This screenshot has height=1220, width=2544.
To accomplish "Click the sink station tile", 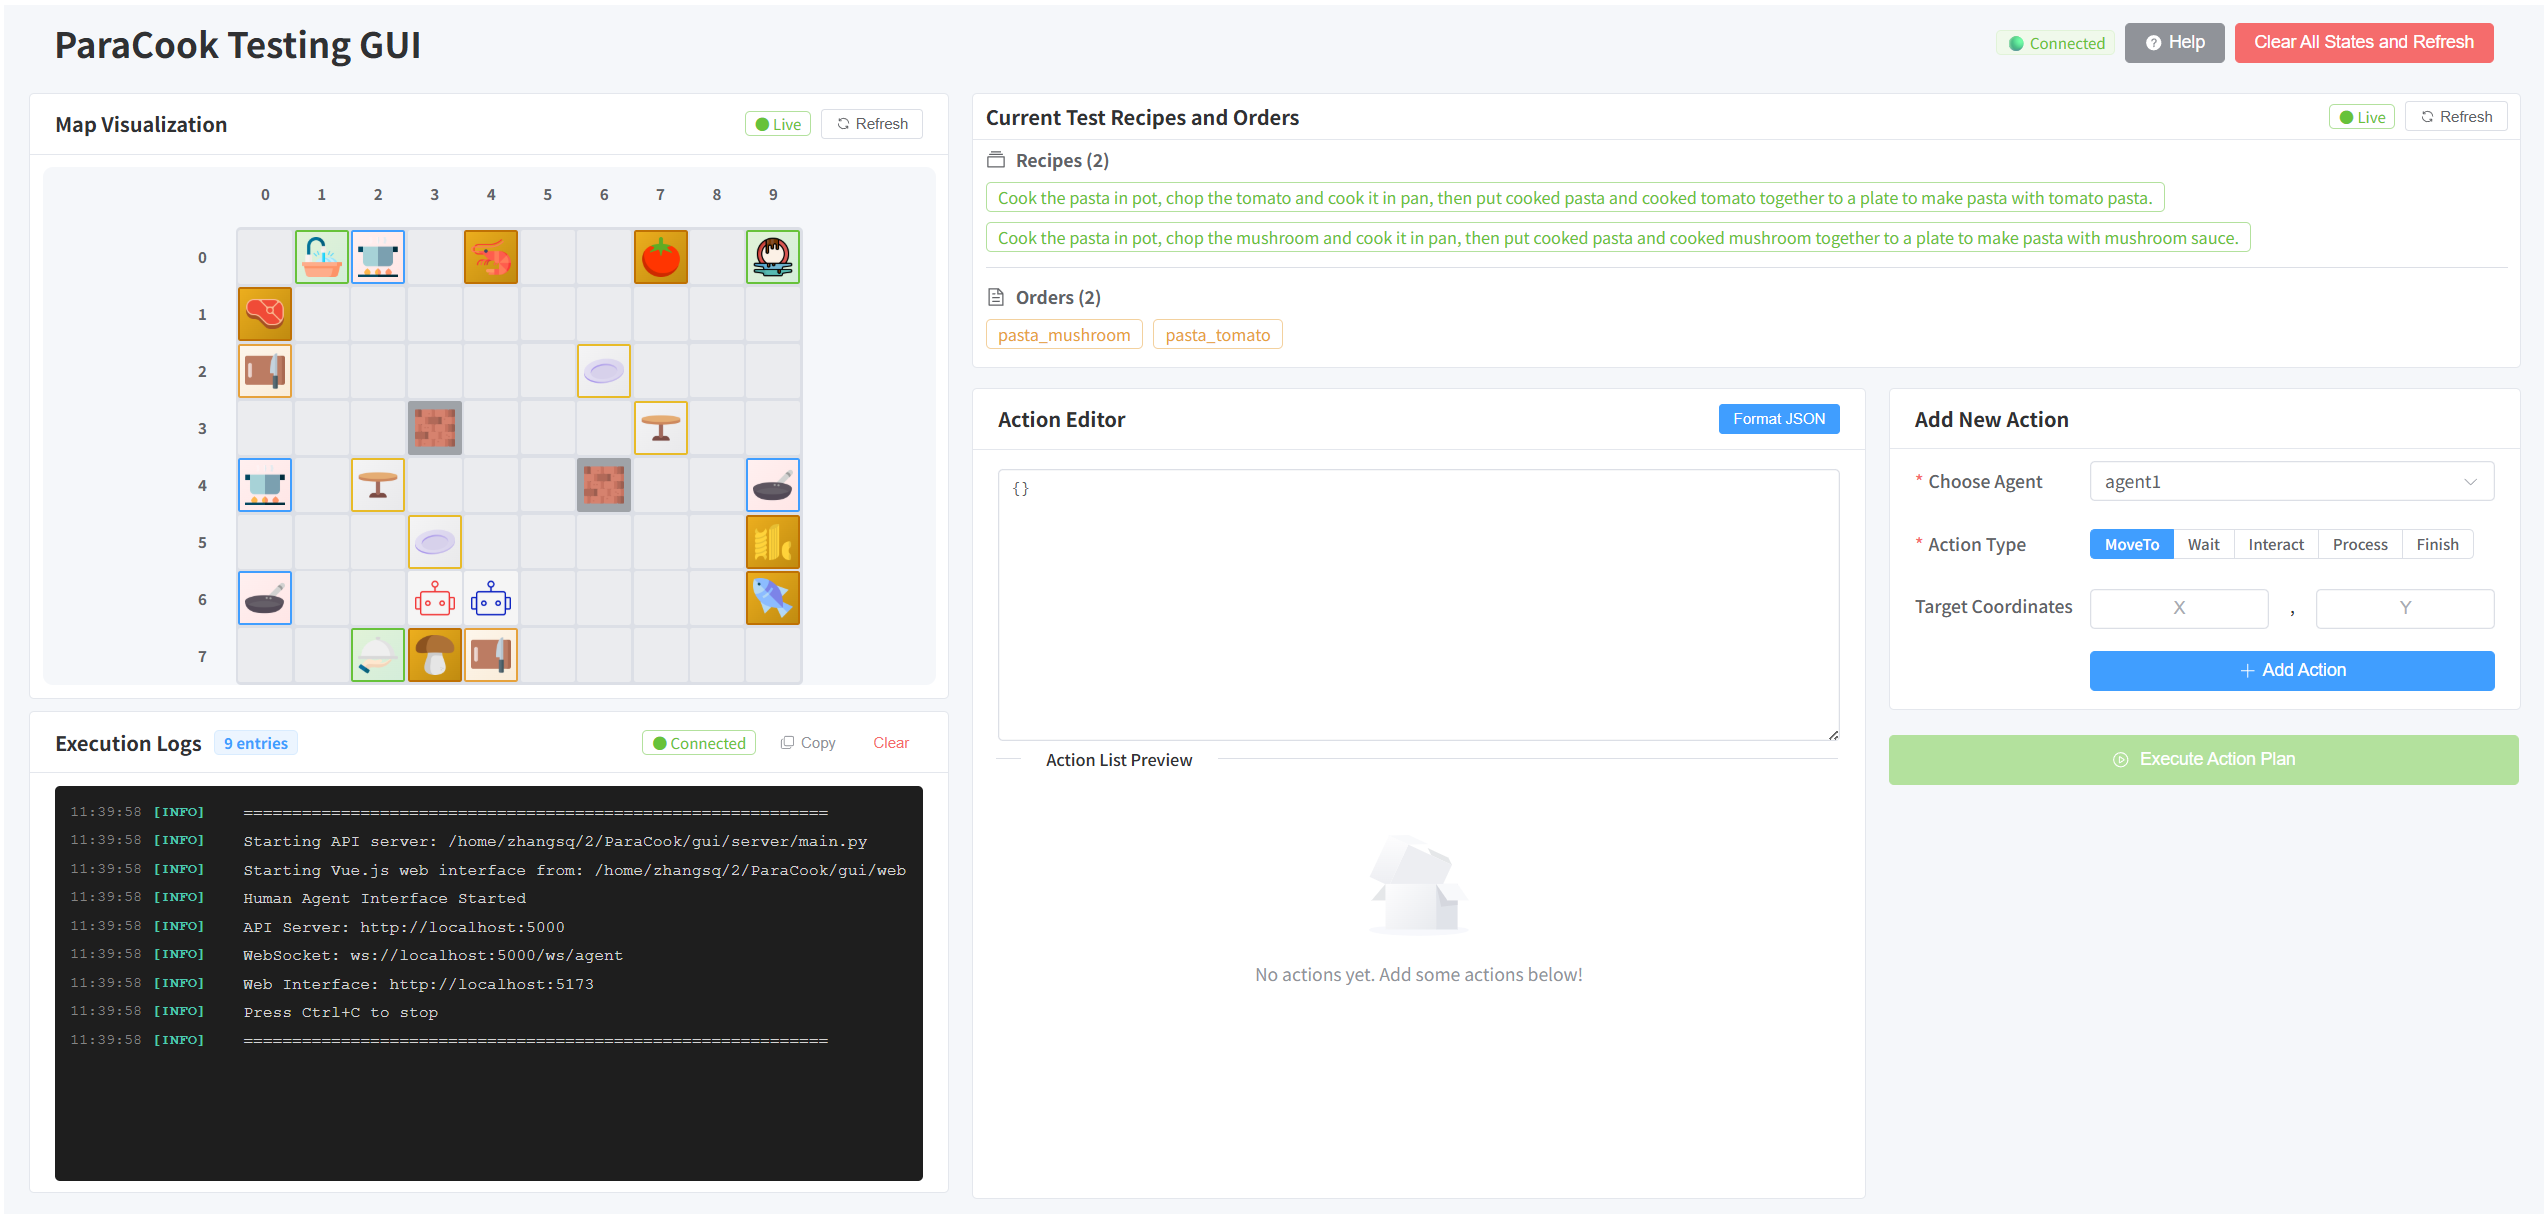I will pos(322,257).
